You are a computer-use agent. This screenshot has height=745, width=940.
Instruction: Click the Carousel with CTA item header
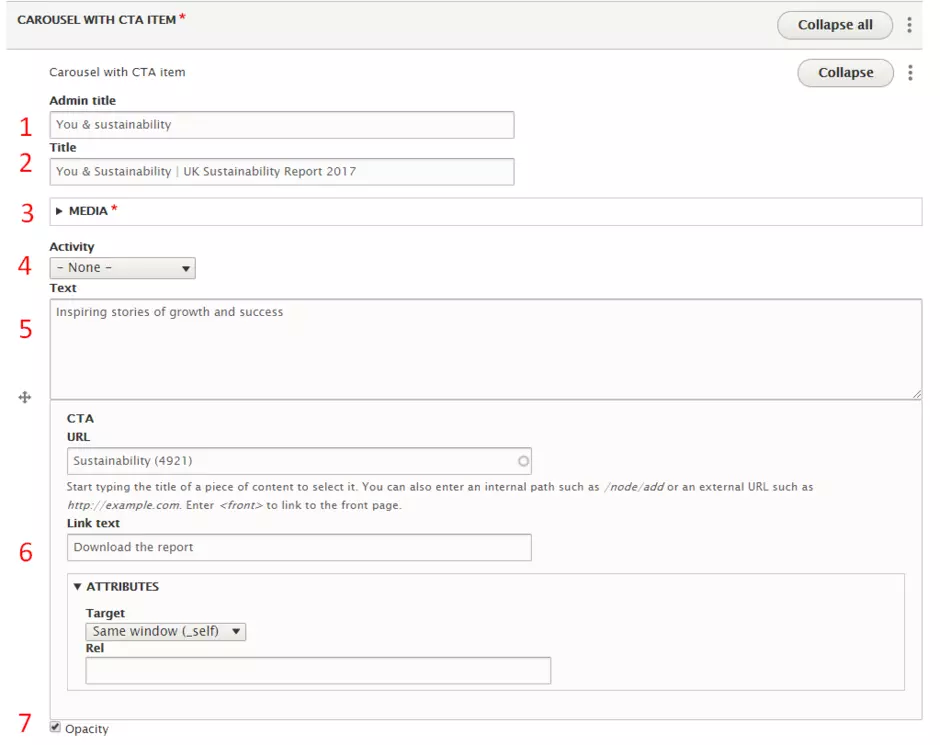click(x=97, y=20)
